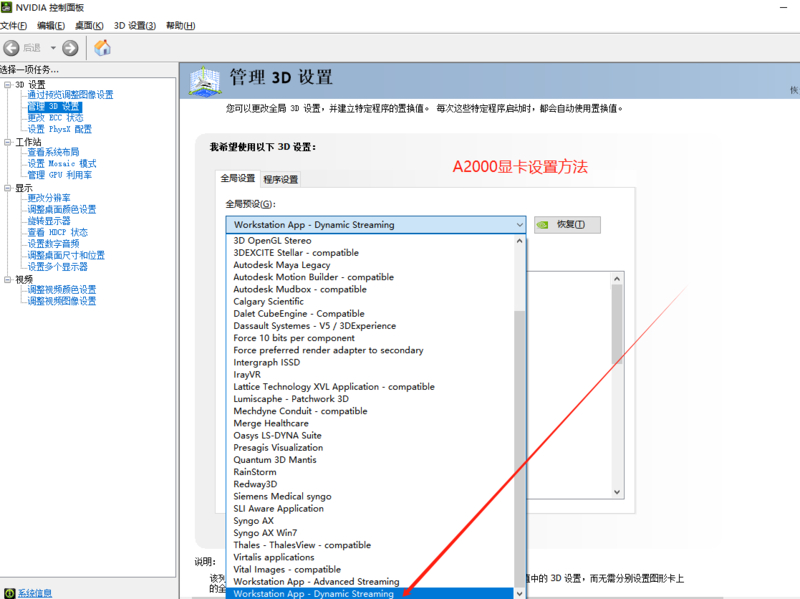Collapse the 显示 tree node
The width and height of the screenshot is (800, 599).
pyautogui.click(x=8, y=188)
